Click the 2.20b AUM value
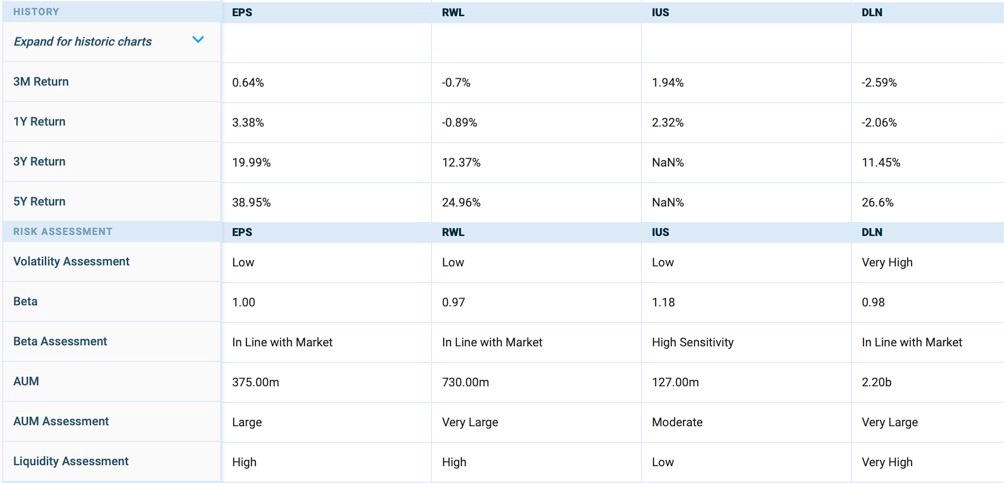The image size is (1004, 483). point(879,383)
